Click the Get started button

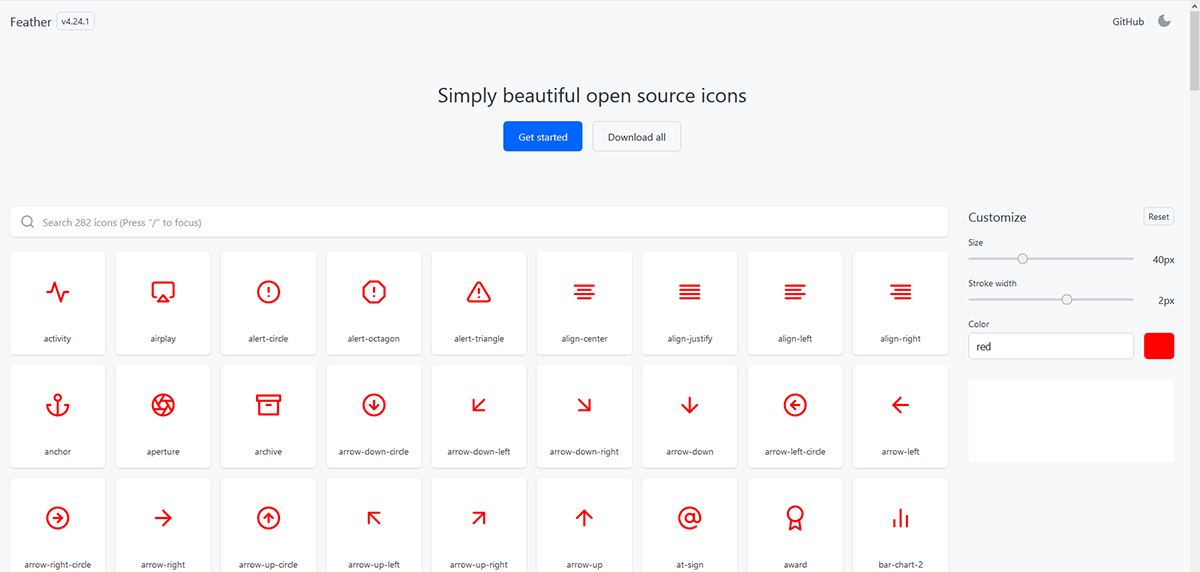point(543,137)
